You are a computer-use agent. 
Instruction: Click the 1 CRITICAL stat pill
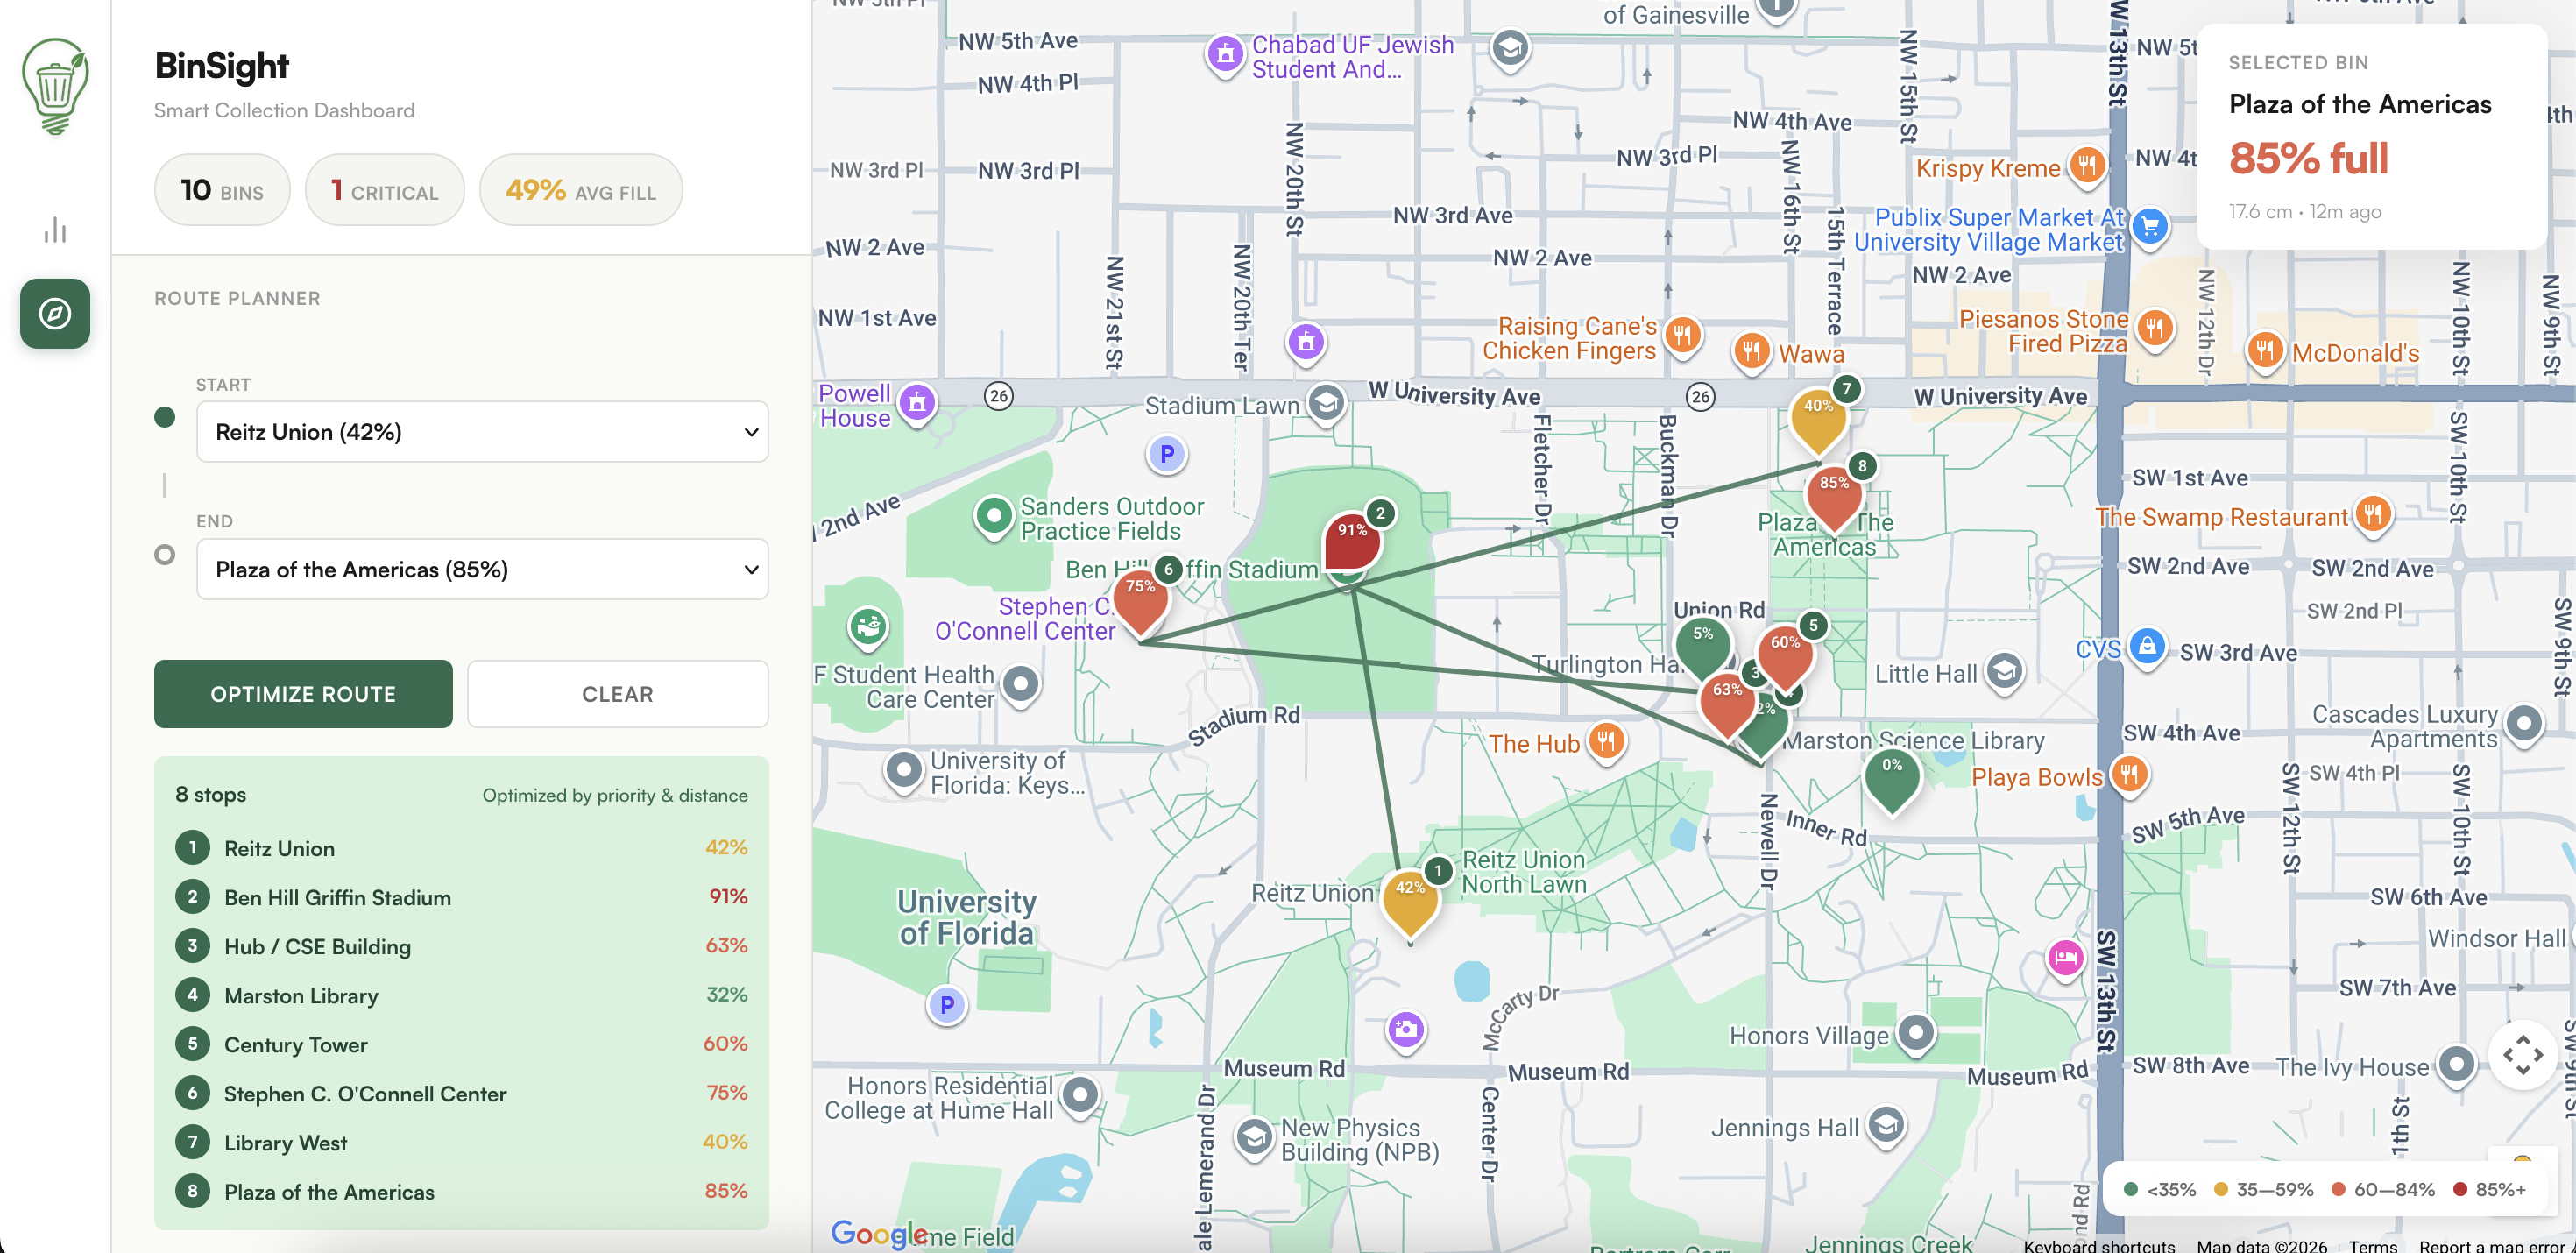tap(385, 190)
